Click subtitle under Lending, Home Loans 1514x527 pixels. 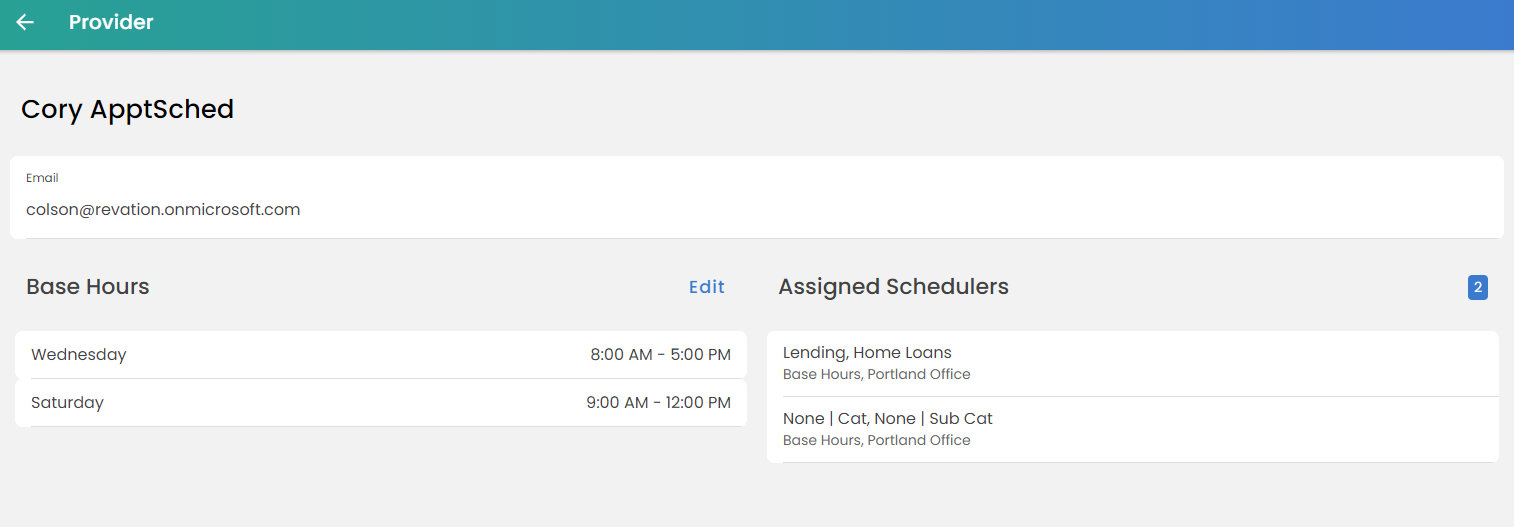tap(876, 375)
